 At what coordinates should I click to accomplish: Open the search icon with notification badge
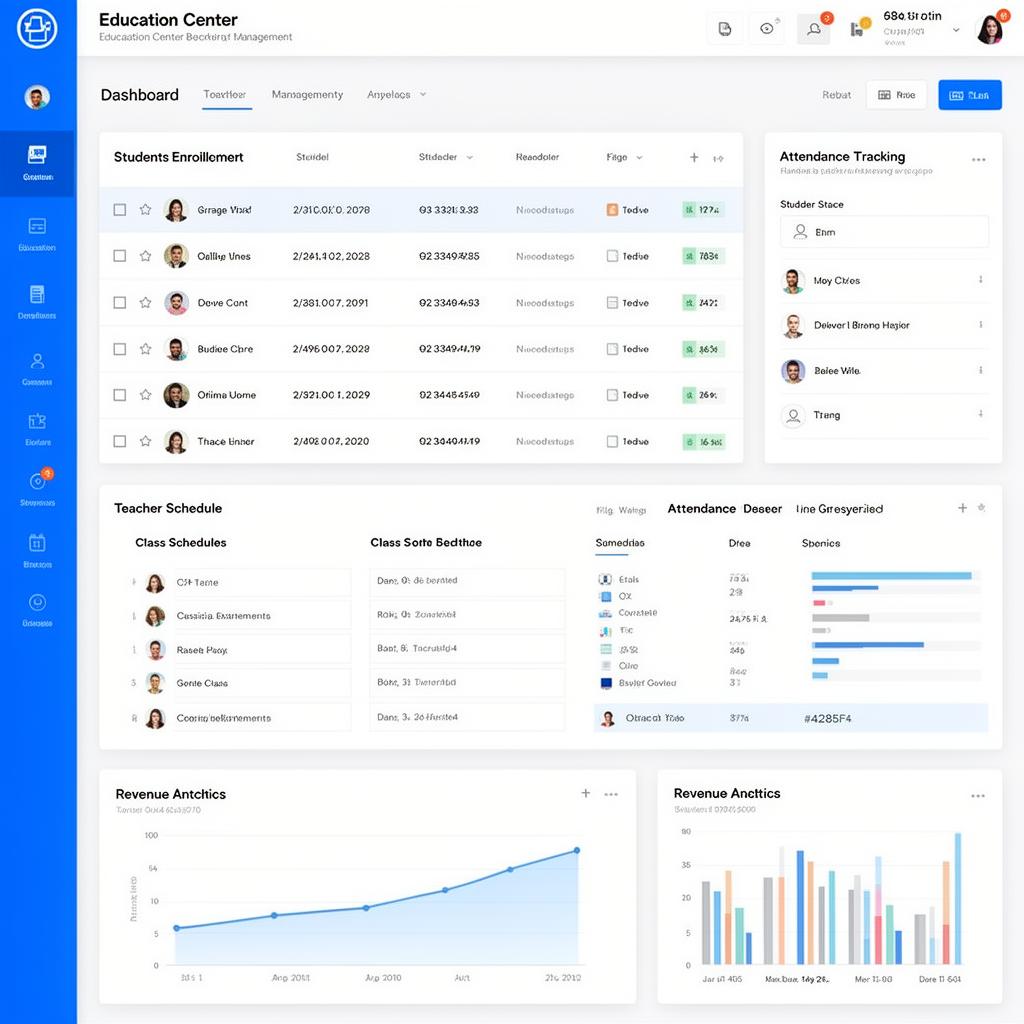pos(814,29)
